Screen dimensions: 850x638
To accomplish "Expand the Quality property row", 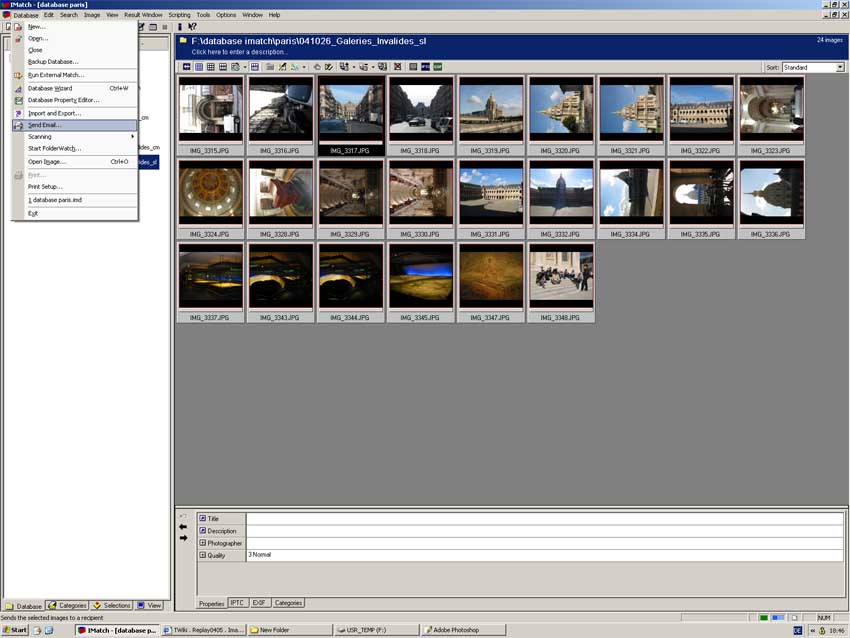I will [x=203, y=555].
